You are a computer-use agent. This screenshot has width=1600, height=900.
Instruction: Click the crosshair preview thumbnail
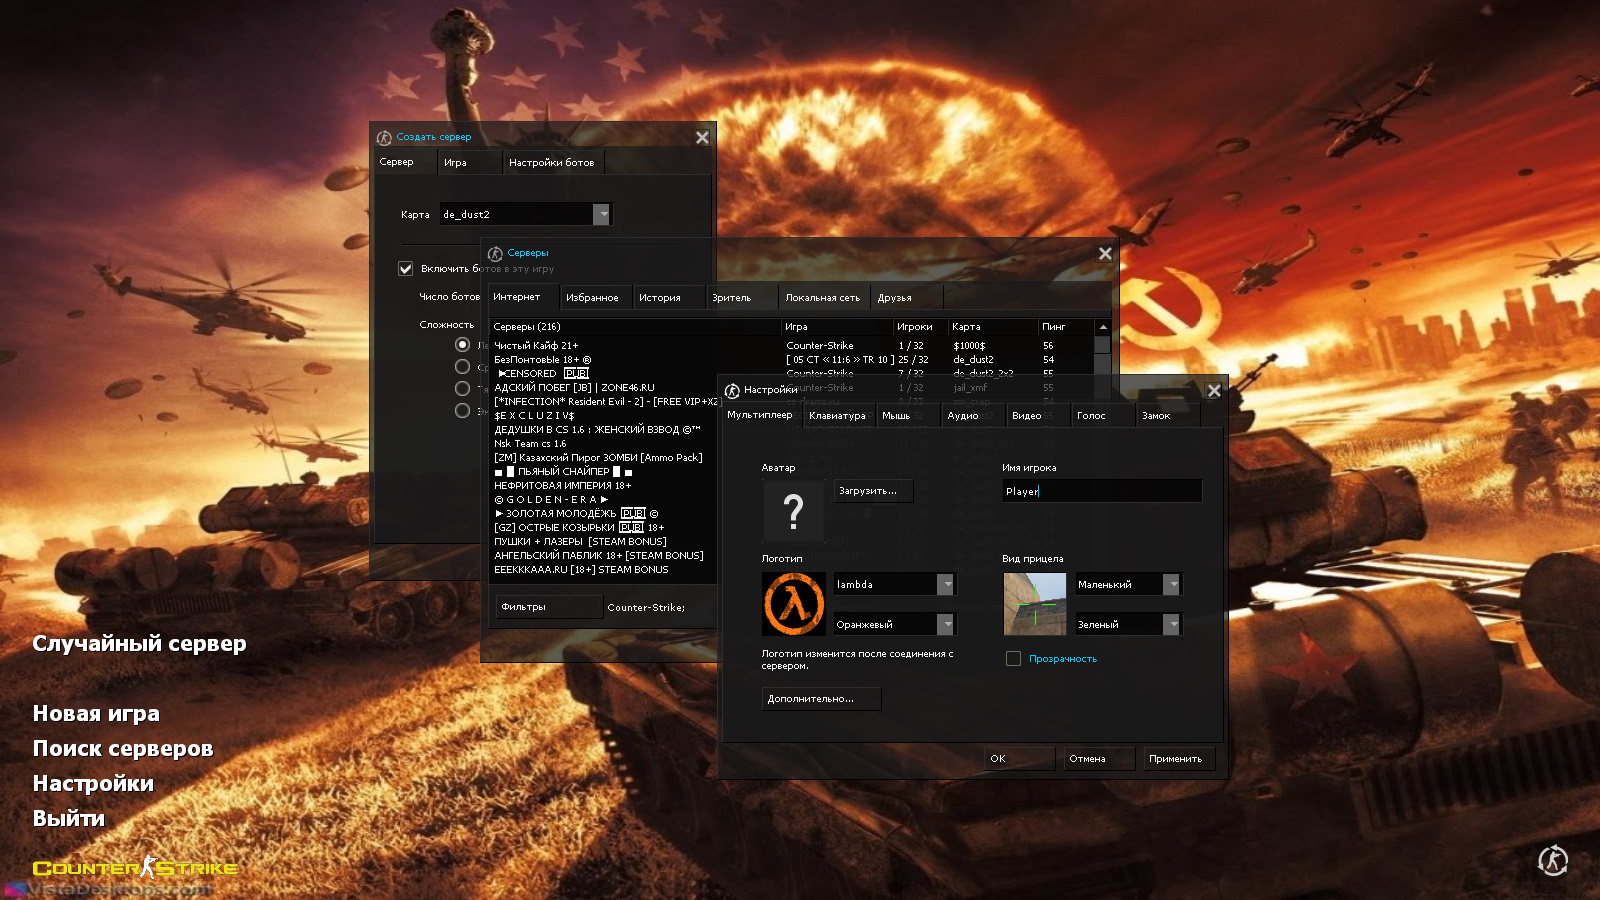point(1035,604)
